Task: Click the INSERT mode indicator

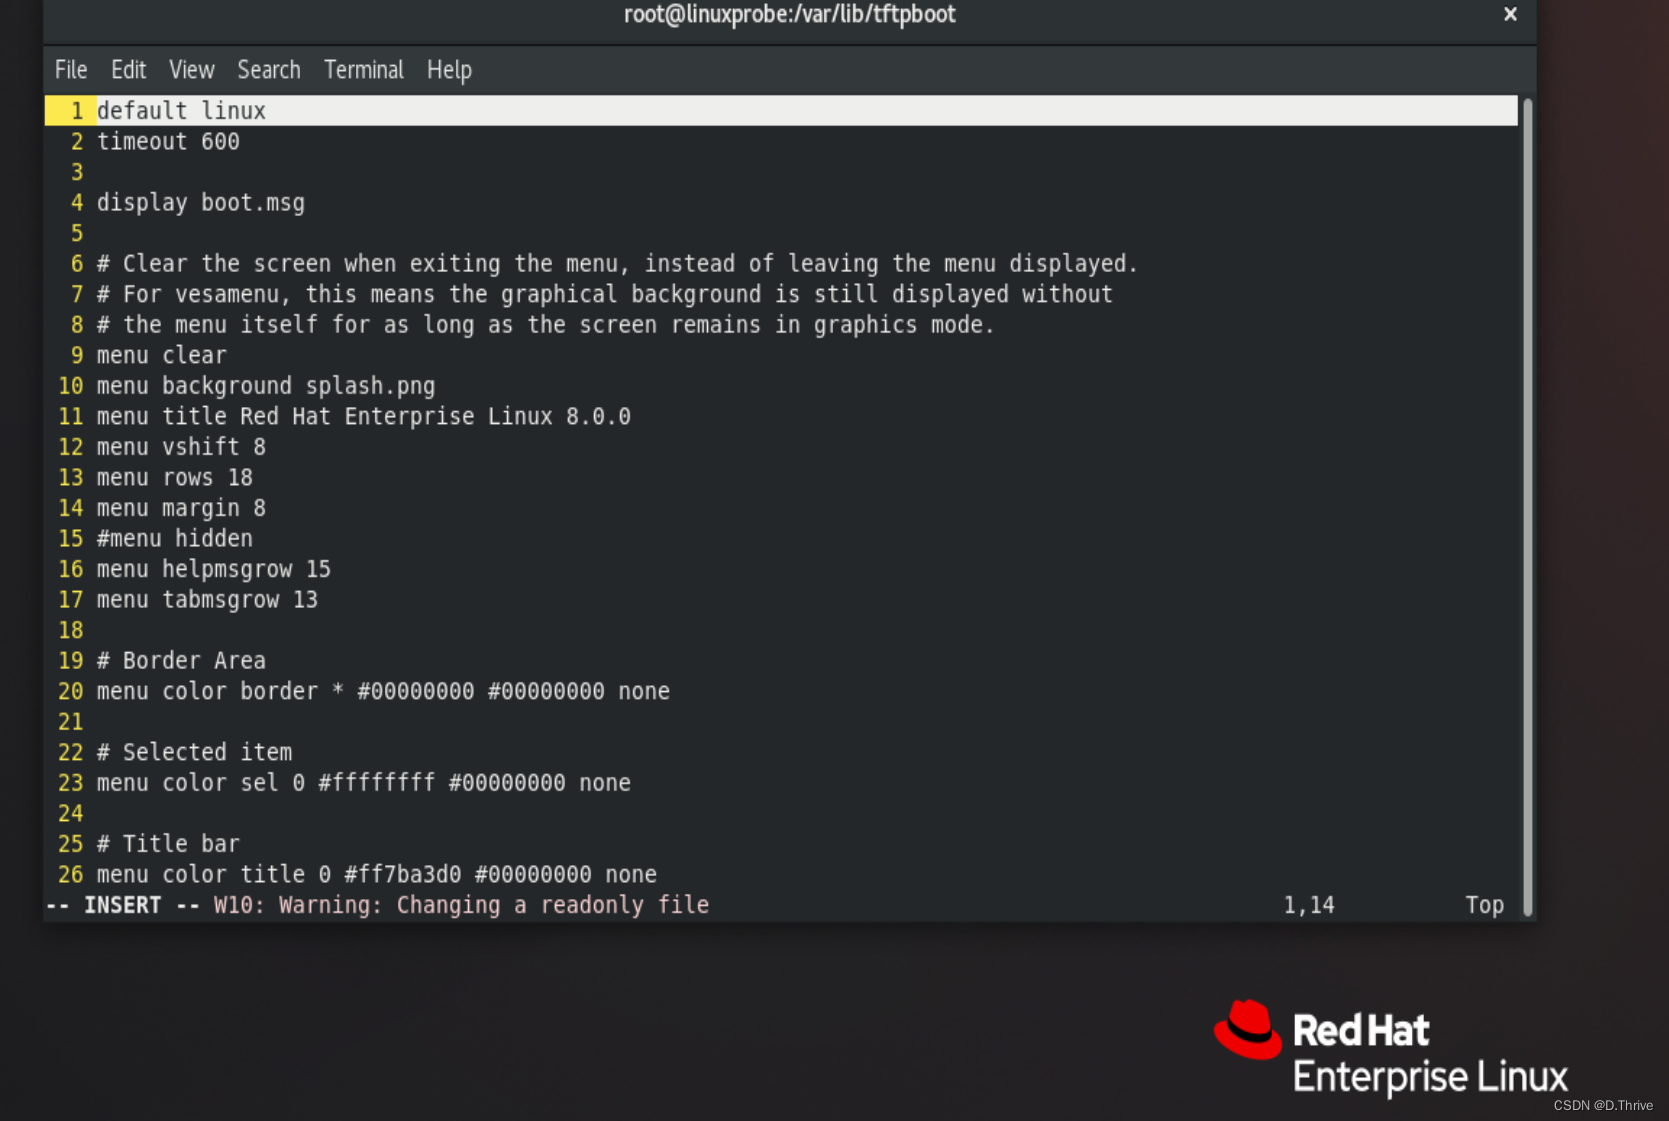Action: click(122, 904)
